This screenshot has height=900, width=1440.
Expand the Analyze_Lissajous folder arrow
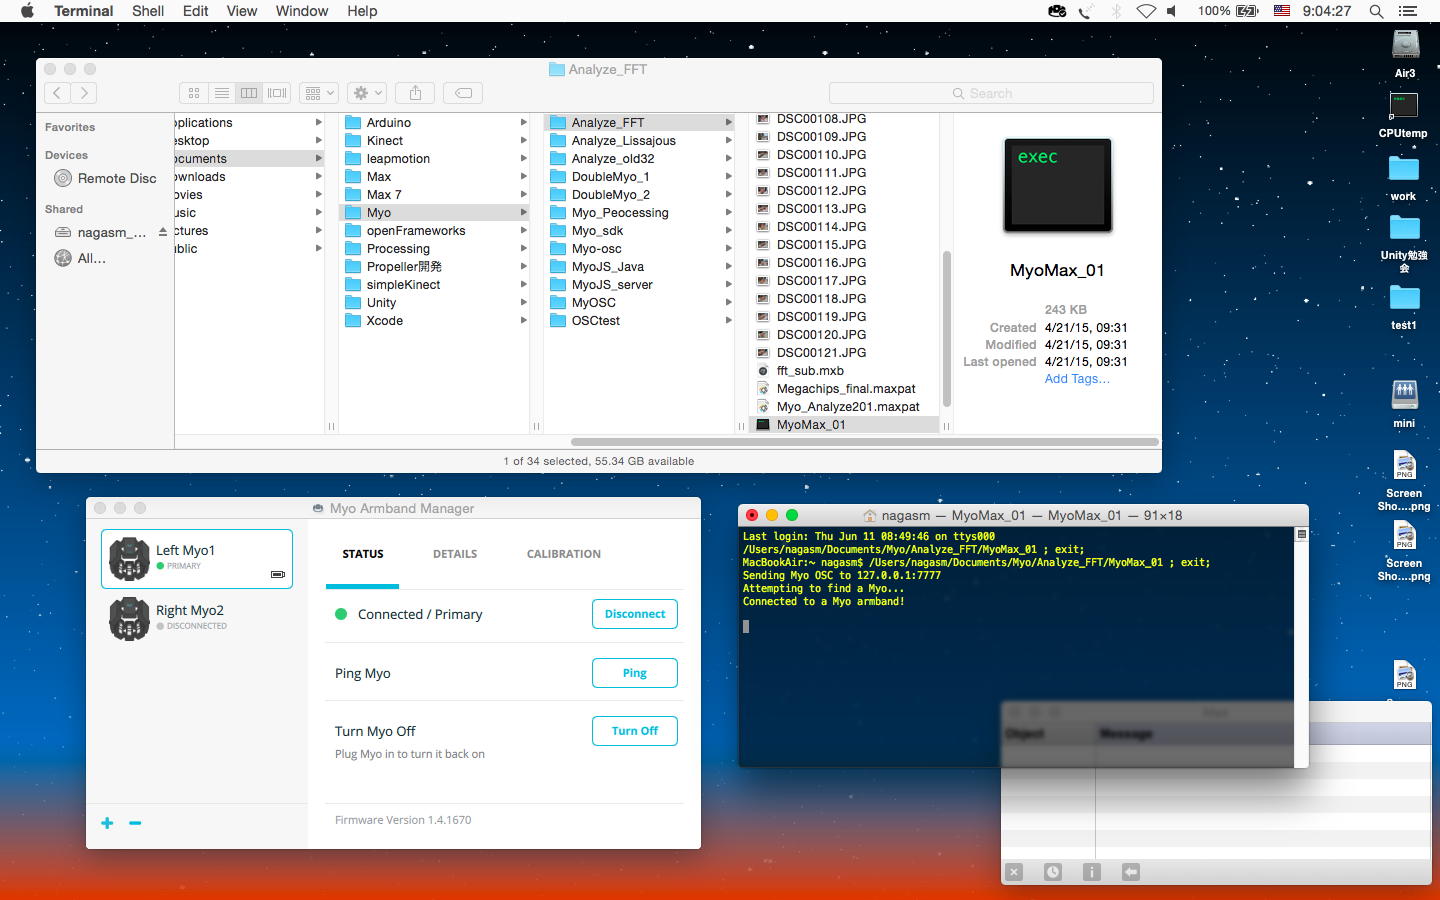click(728, 141)
